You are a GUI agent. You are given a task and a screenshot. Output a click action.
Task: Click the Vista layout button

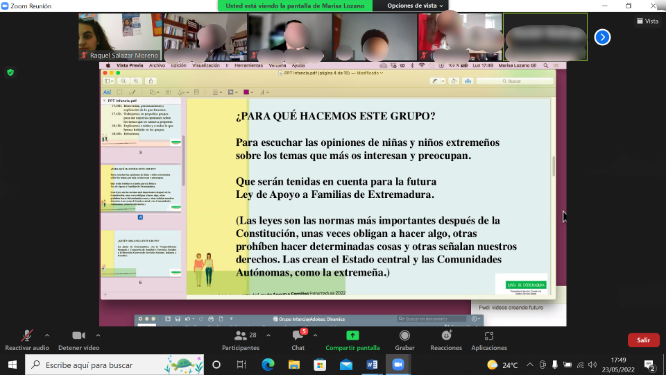(x=647, y=21)
